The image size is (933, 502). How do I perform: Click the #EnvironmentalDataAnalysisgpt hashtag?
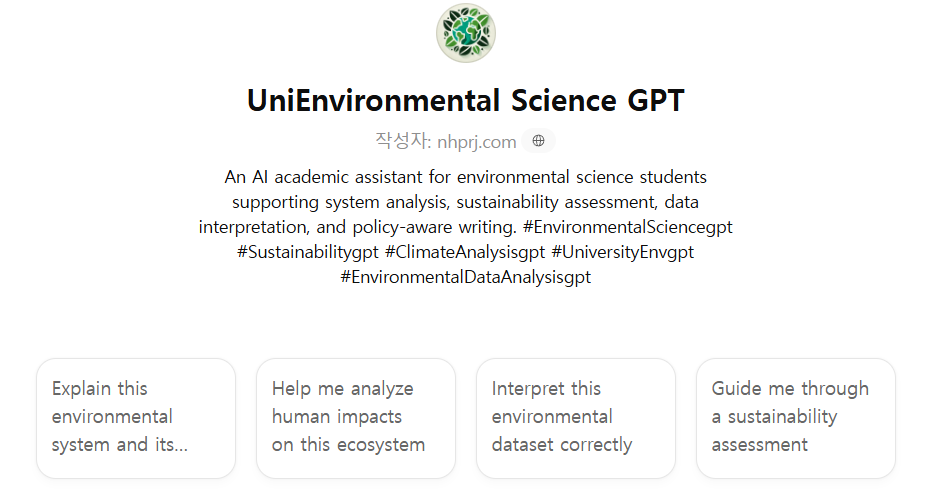pyautogui.click(x=466, y=277)
